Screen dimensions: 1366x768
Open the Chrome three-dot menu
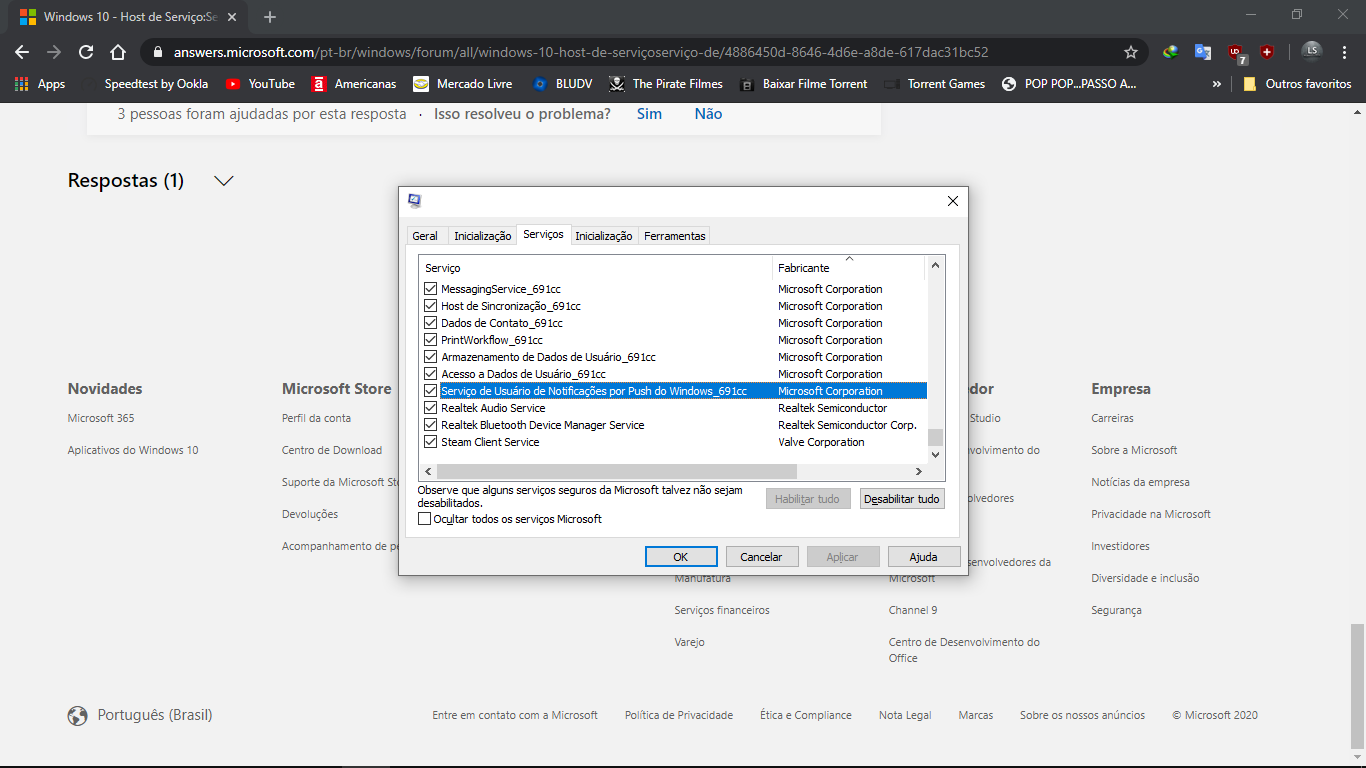point(1345,52)
